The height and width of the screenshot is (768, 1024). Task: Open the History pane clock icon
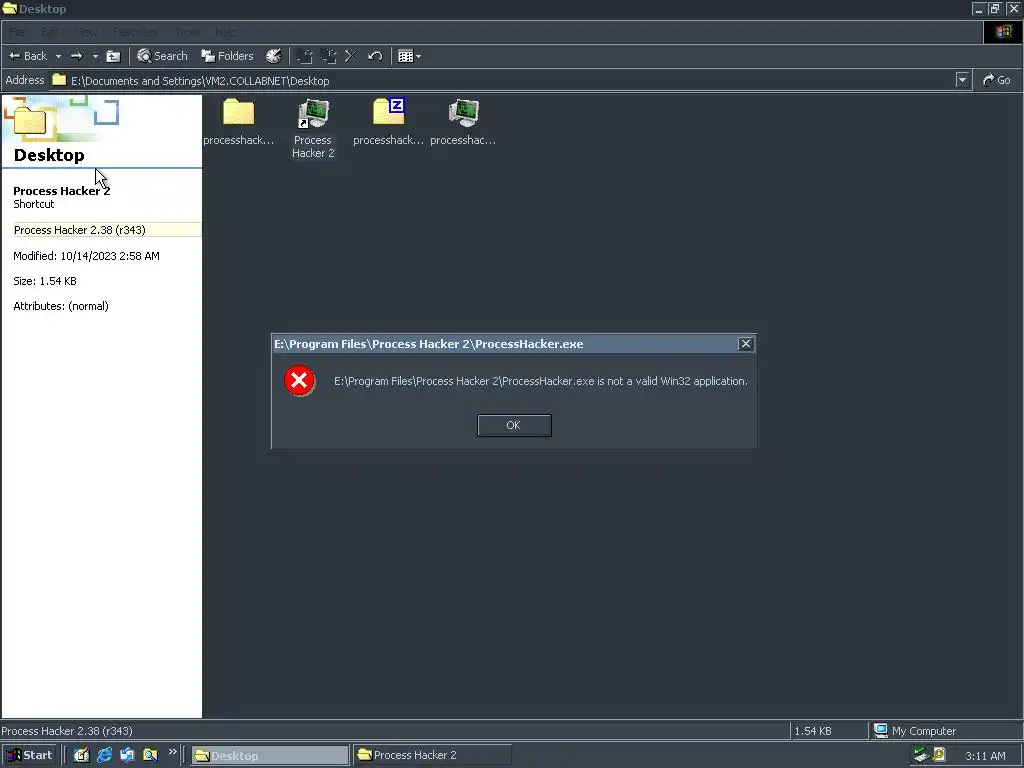(x=273, y=56)
